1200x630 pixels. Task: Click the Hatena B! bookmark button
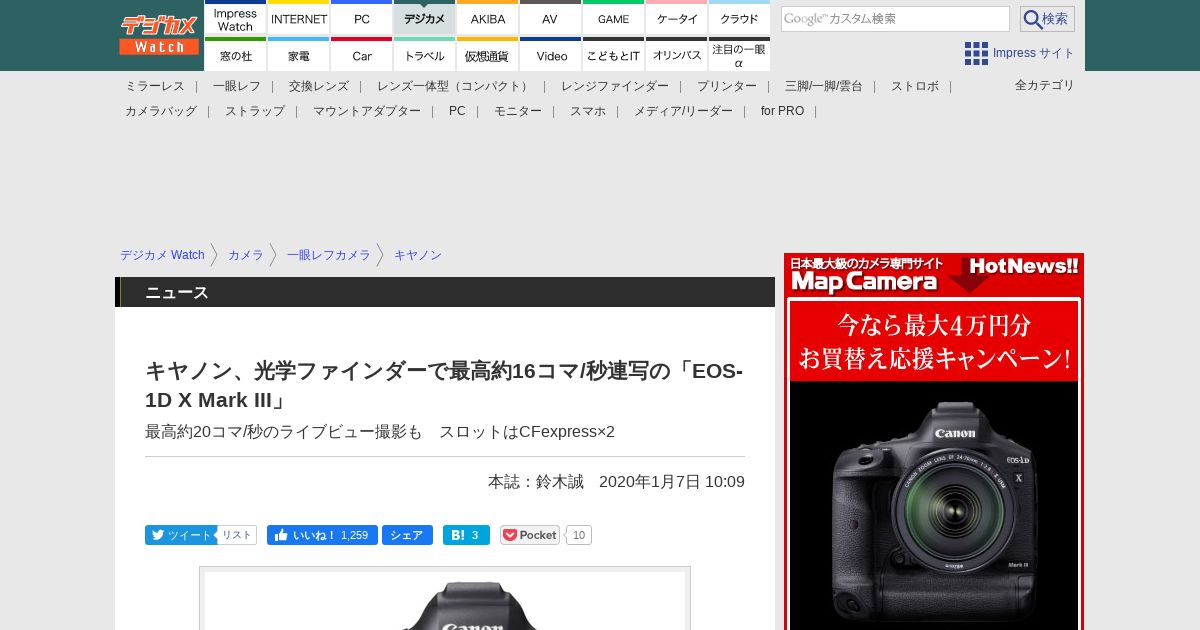(466, 535)
